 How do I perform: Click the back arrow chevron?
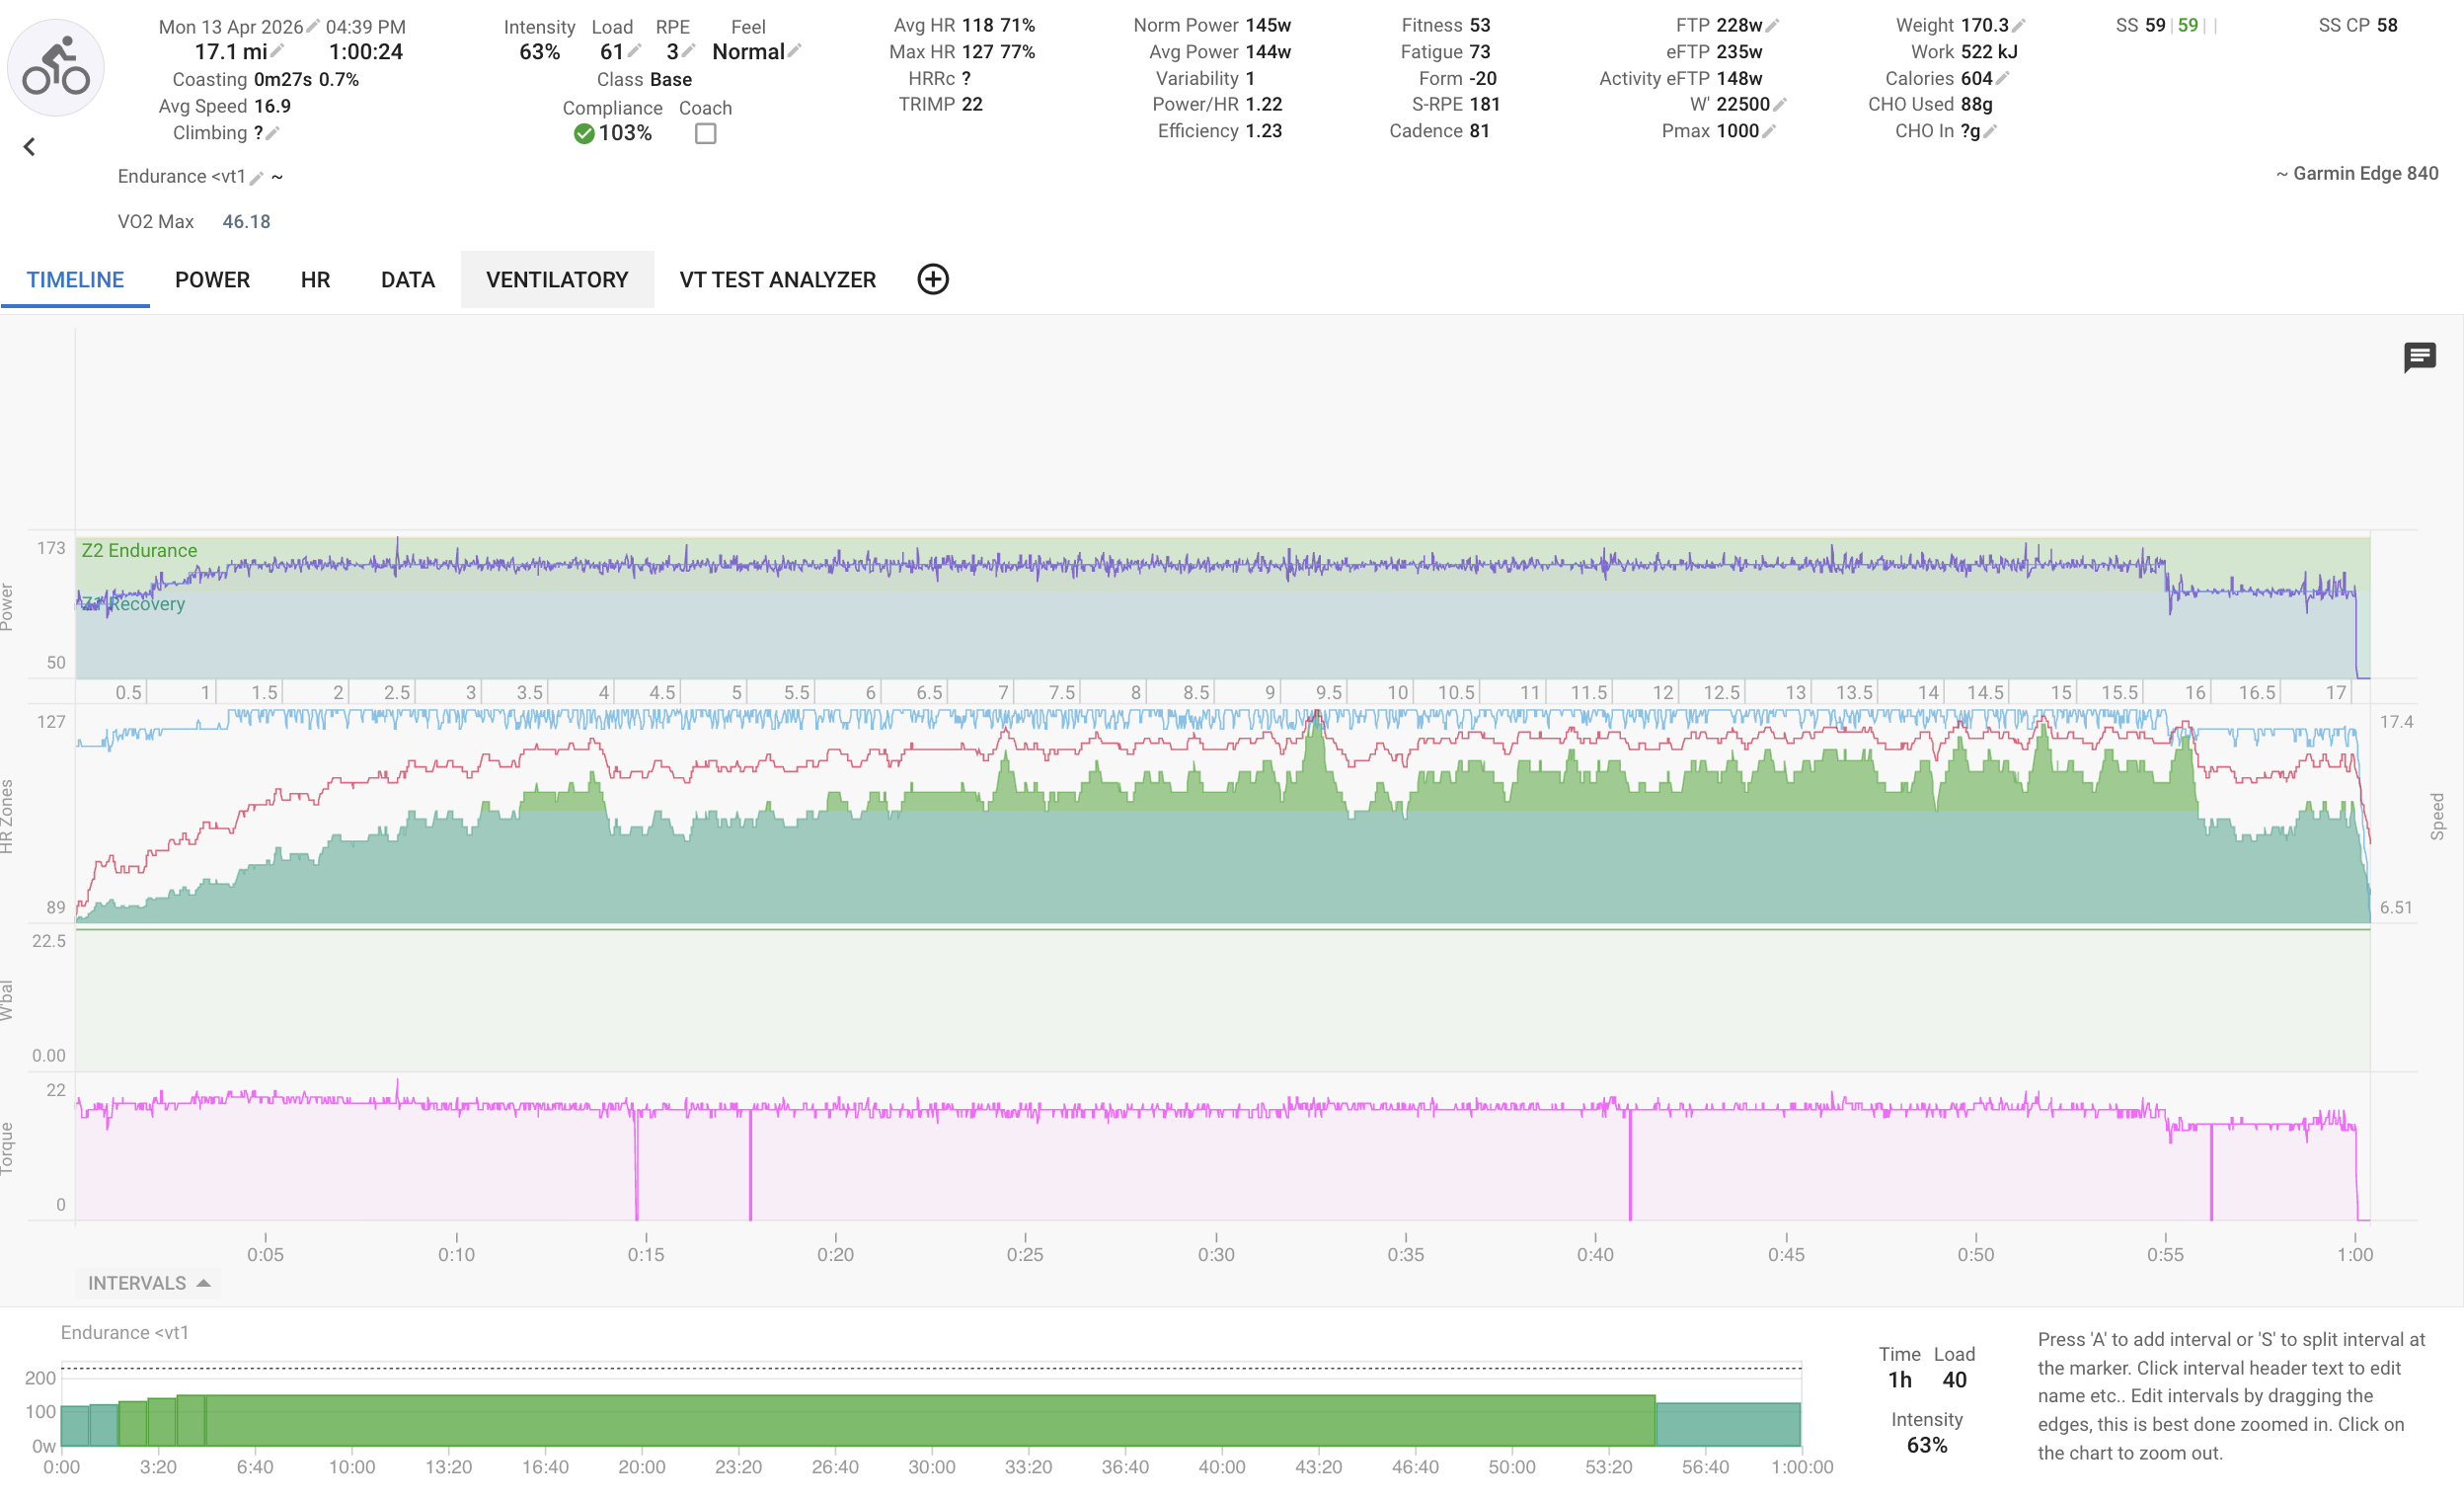(29, 147)
